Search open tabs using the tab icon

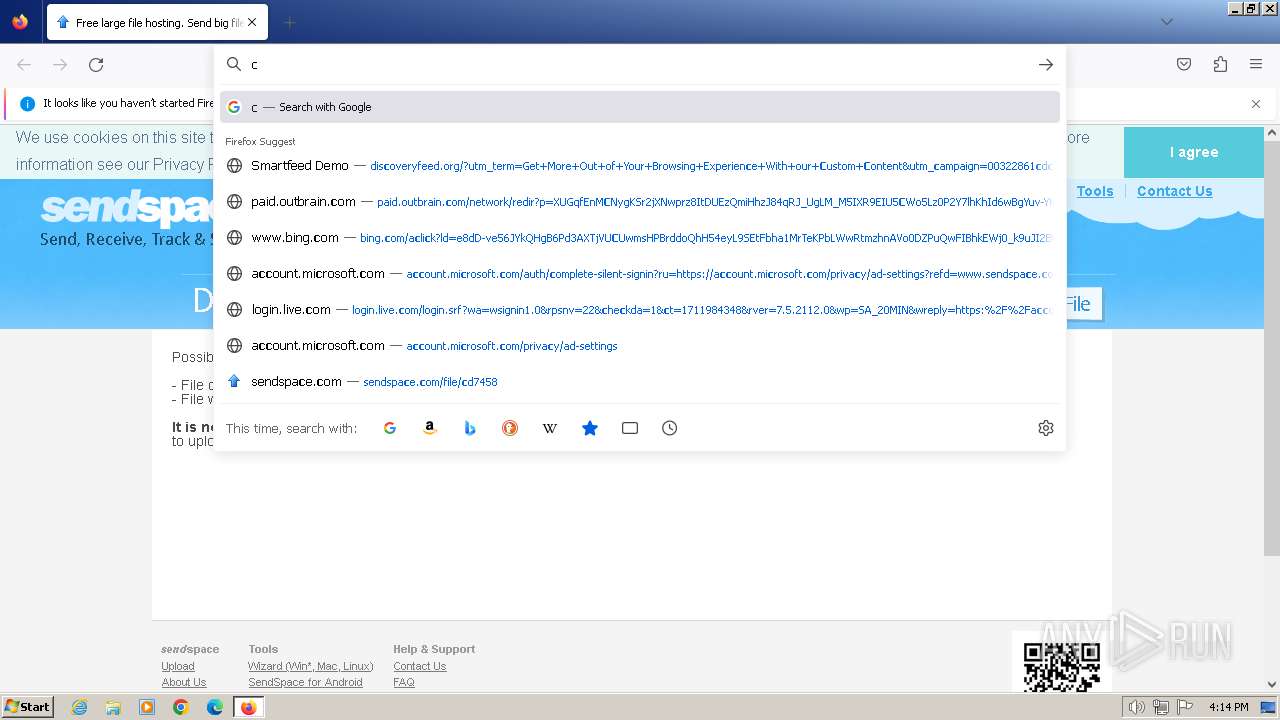click(630, 428)
